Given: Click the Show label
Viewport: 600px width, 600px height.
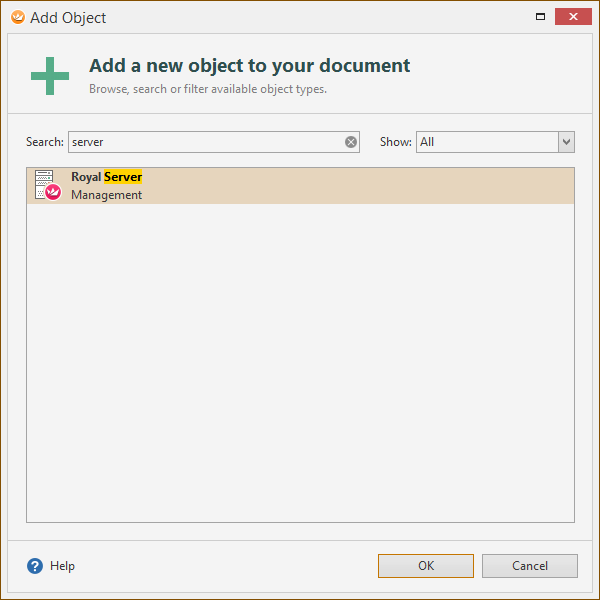Looking at the screenshot, I should click(396, 142).
